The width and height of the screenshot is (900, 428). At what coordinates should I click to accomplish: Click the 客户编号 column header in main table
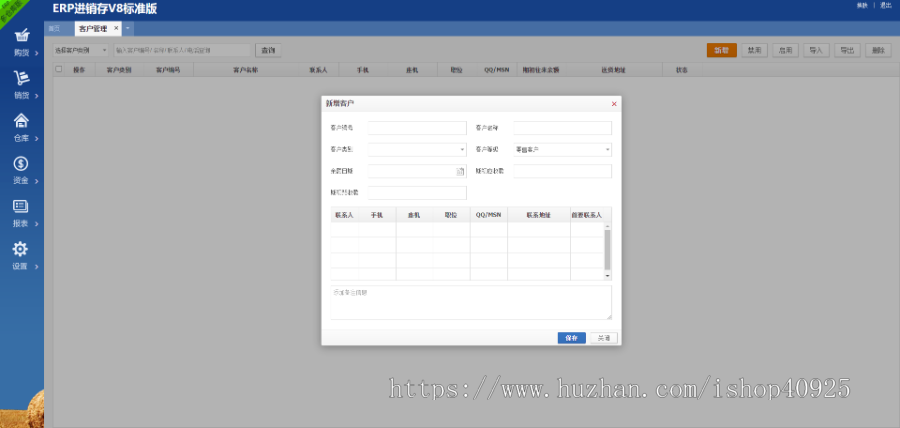pos(168,69)
